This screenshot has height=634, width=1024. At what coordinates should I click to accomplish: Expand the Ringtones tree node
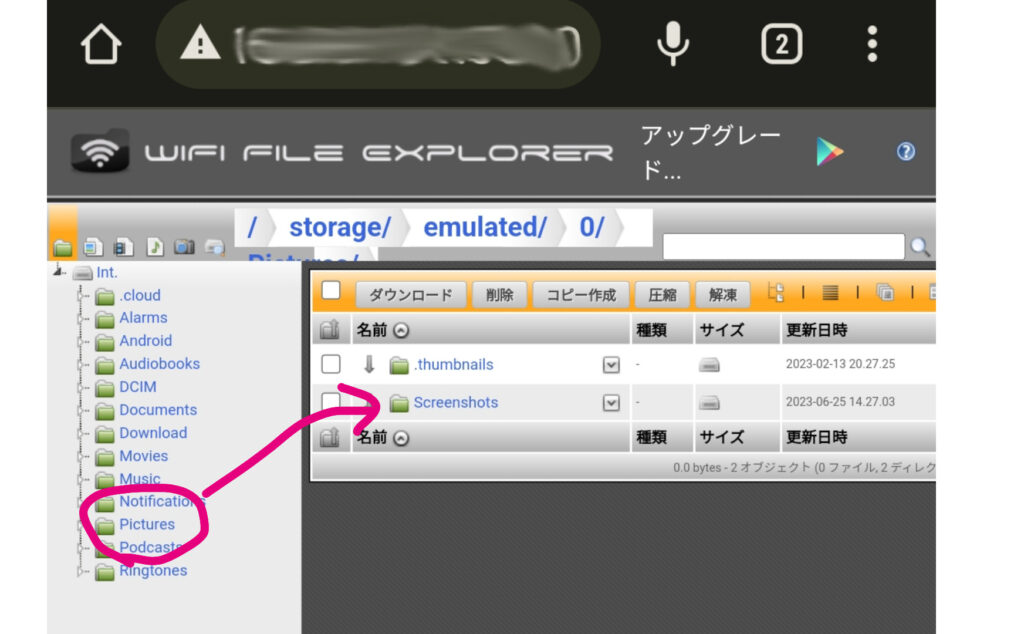[x=82, y=571]
